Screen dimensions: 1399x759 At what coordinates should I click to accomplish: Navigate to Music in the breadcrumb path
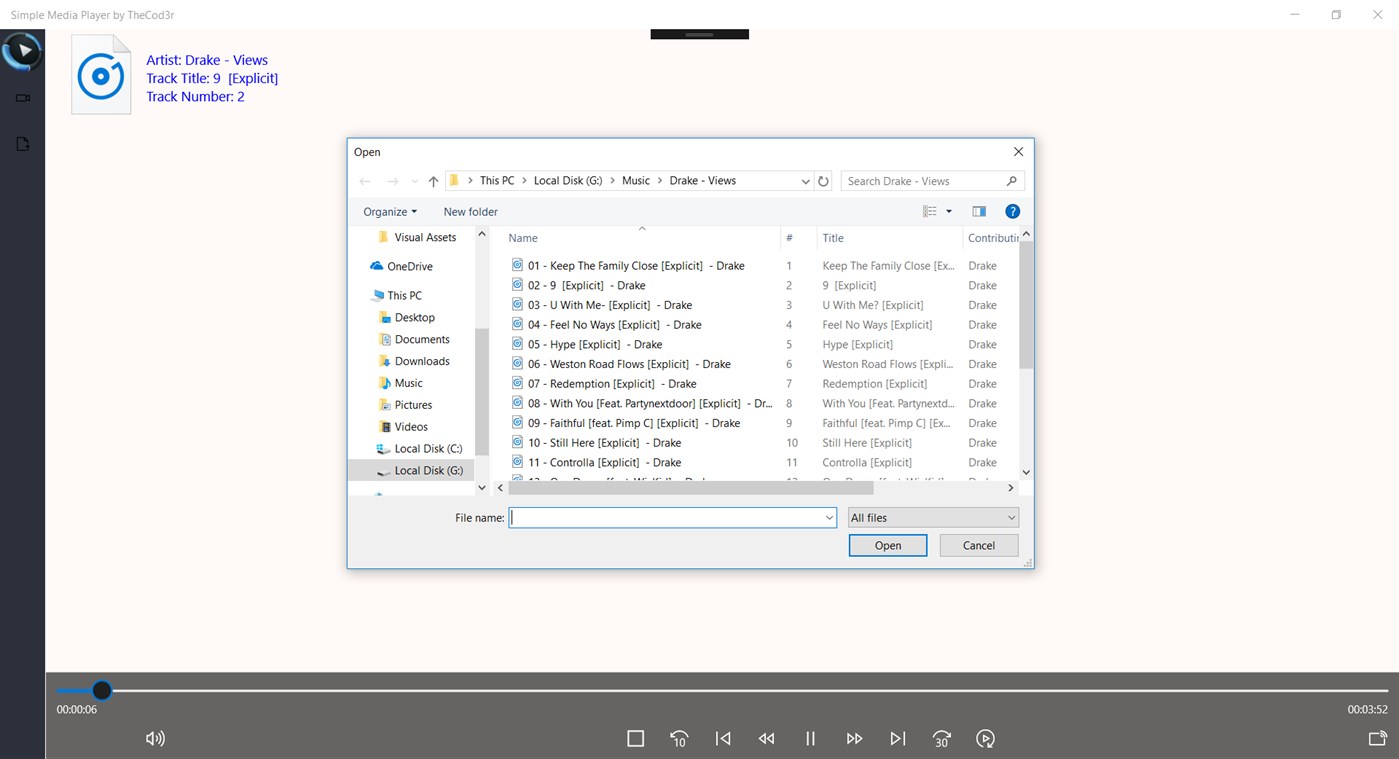(x=636, y=180)
